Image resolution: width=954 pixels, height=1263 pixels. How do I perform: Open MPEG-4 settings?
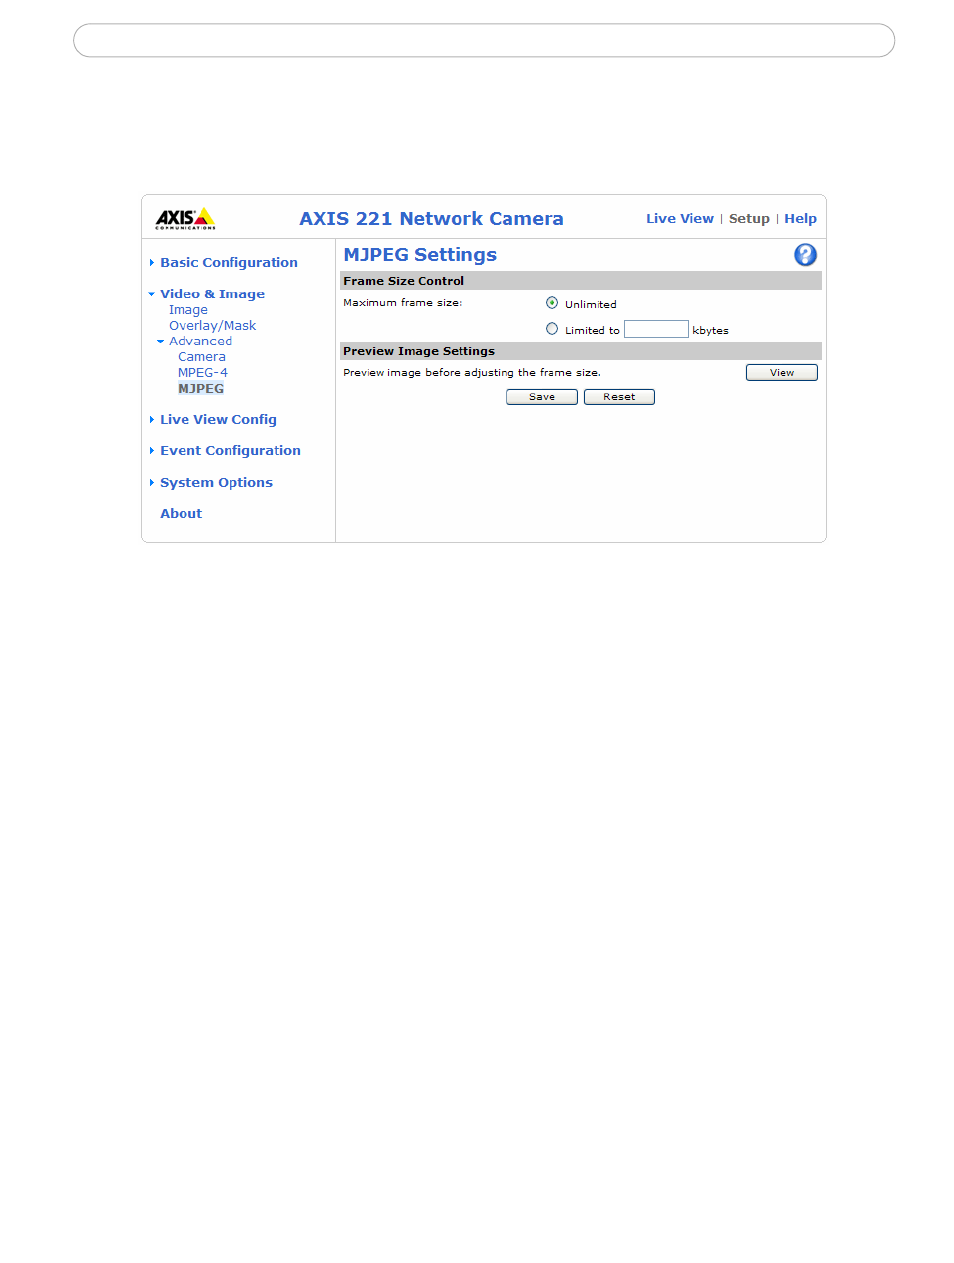[203, 373]
